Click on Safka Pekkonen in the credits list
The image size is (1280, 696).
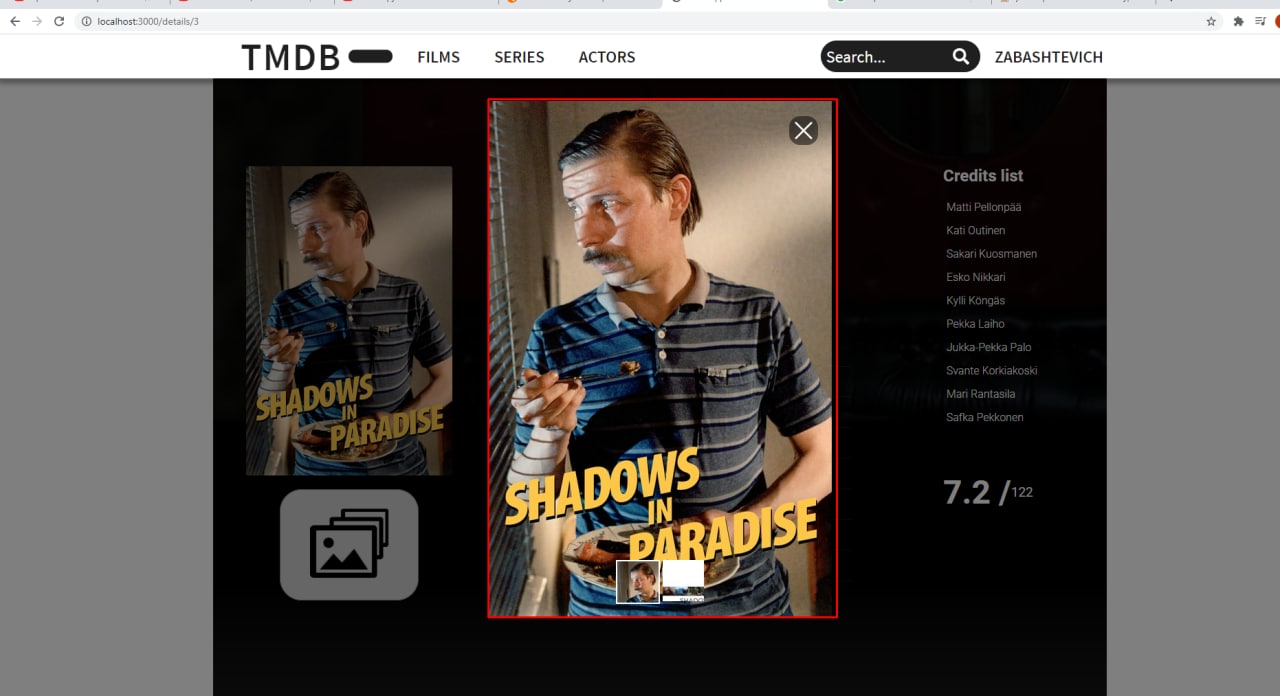click(x=984, y=417)
